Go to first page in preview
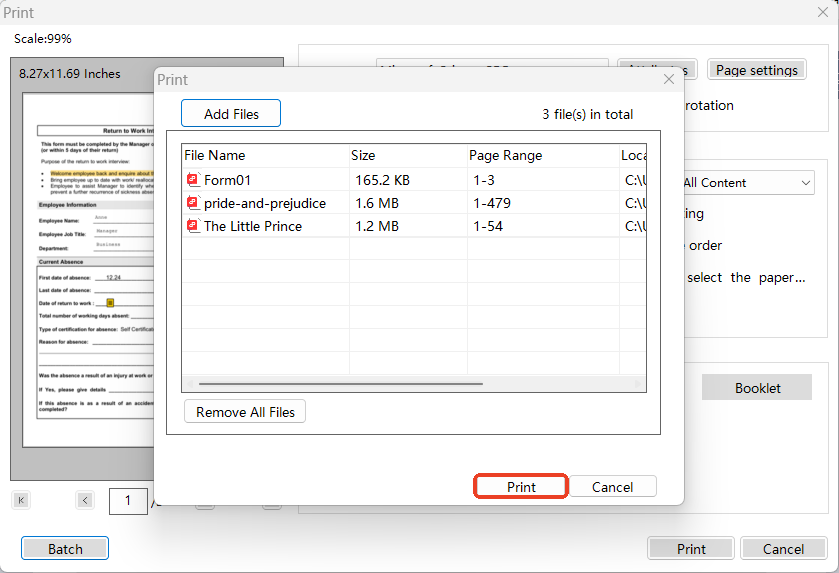 click(21, 500)
